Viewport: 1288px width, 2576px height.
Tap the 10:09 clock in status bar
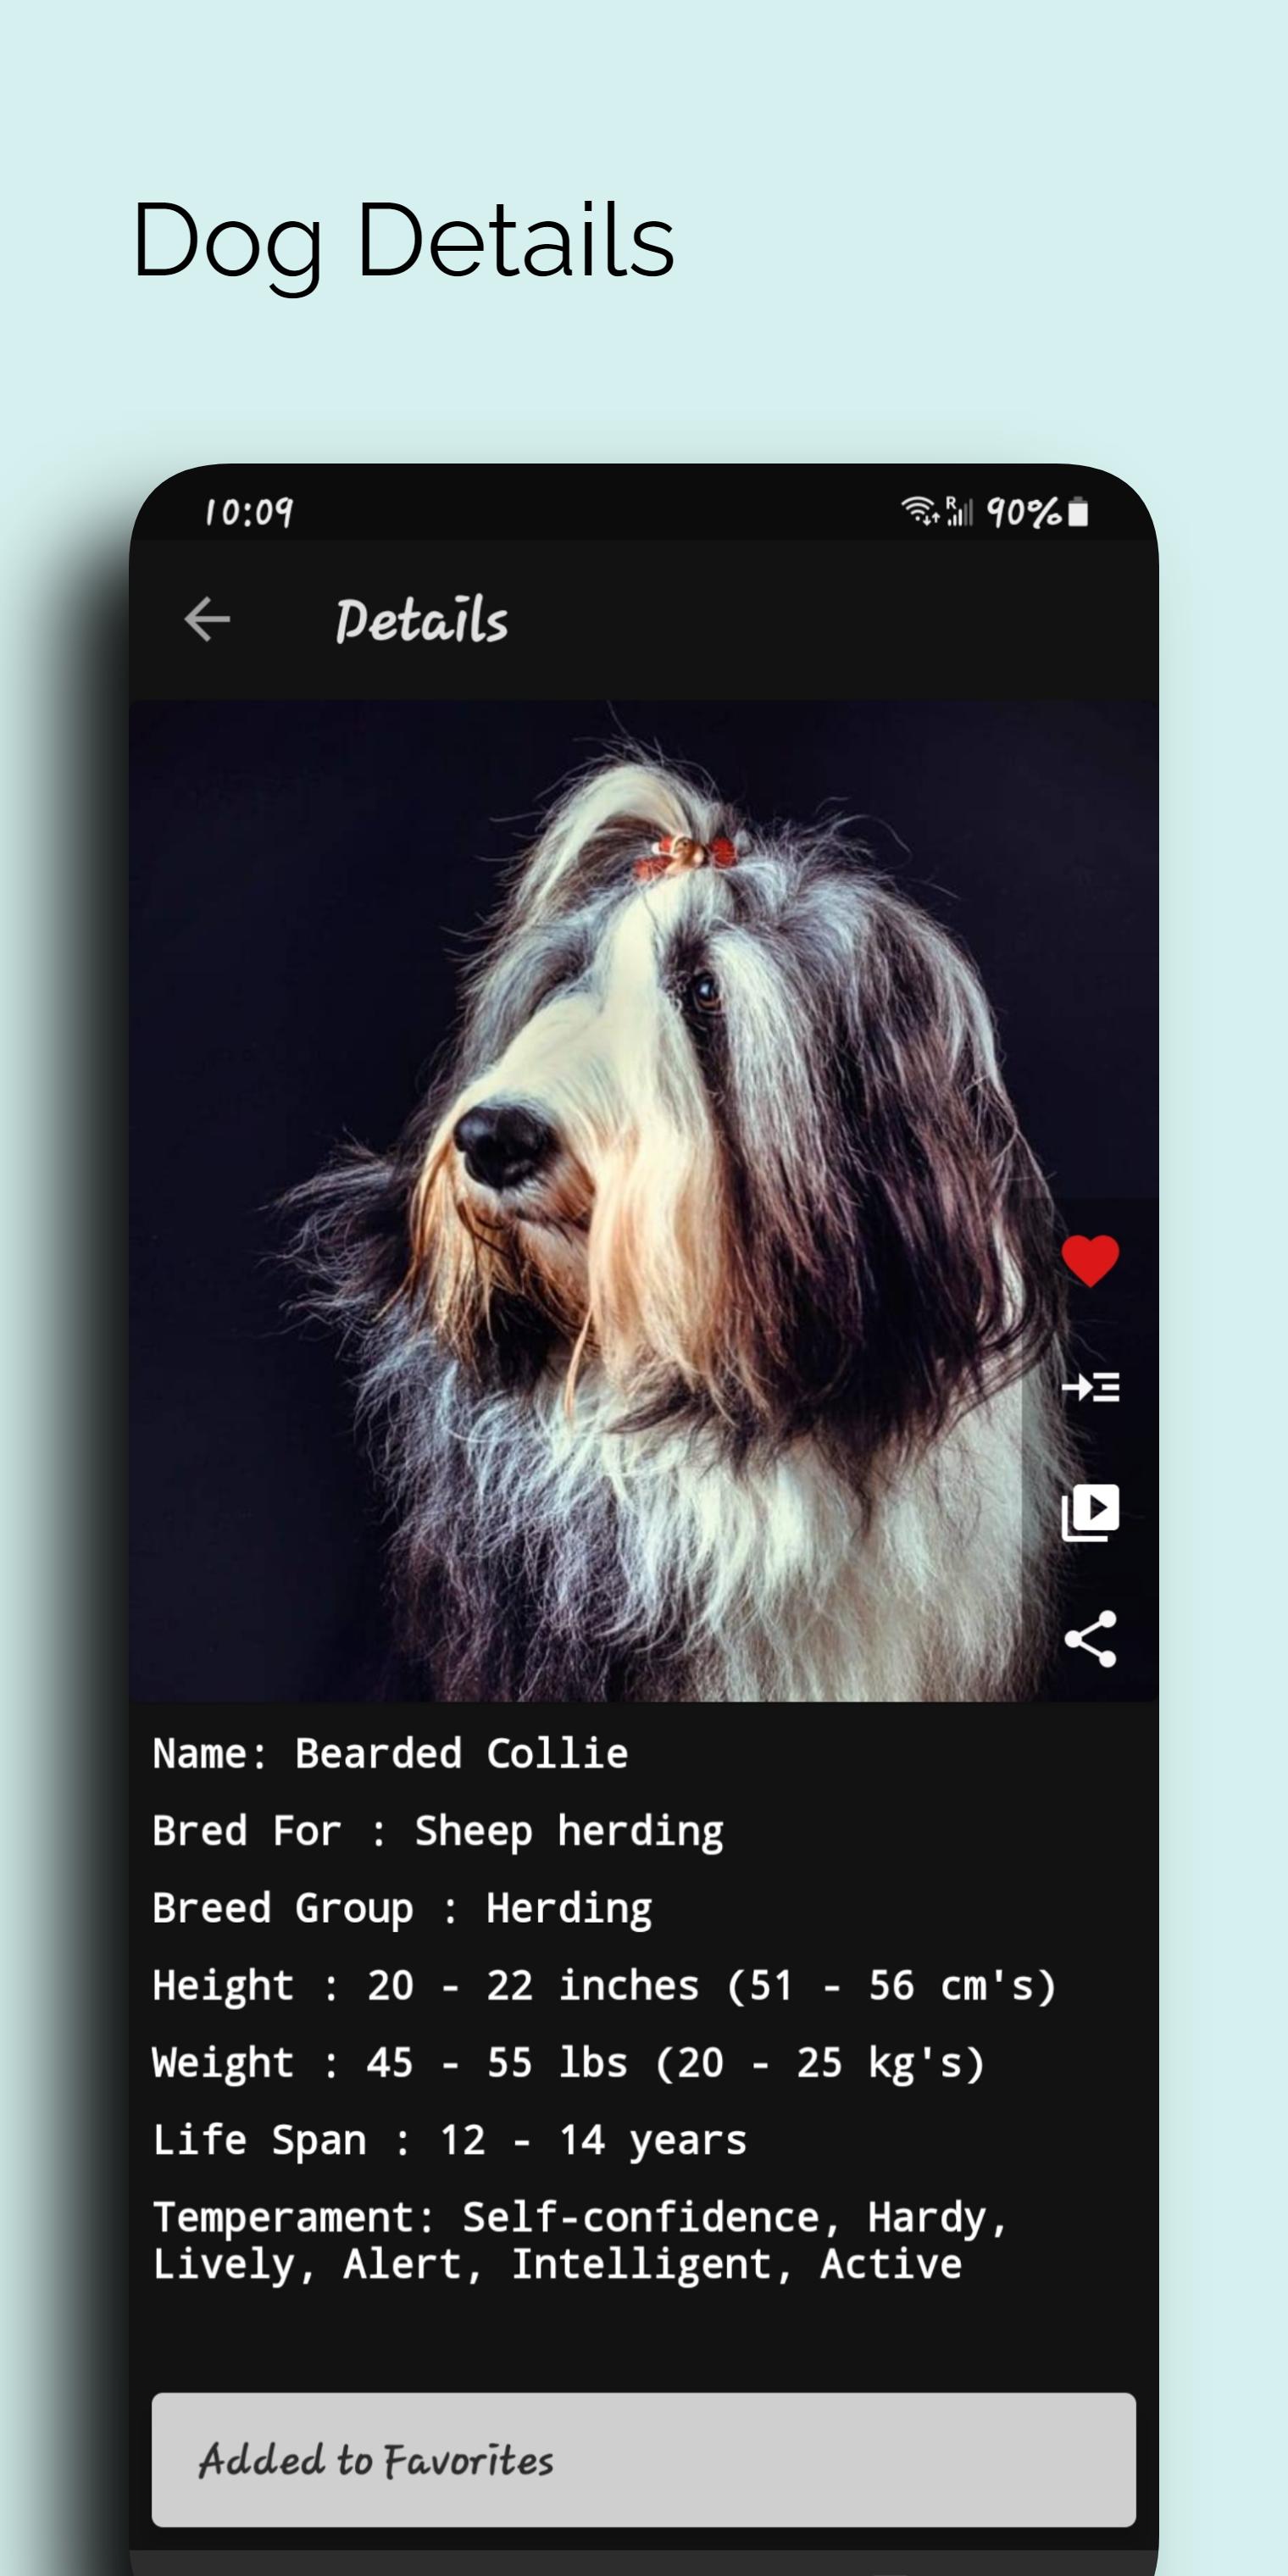coord(249,513)
